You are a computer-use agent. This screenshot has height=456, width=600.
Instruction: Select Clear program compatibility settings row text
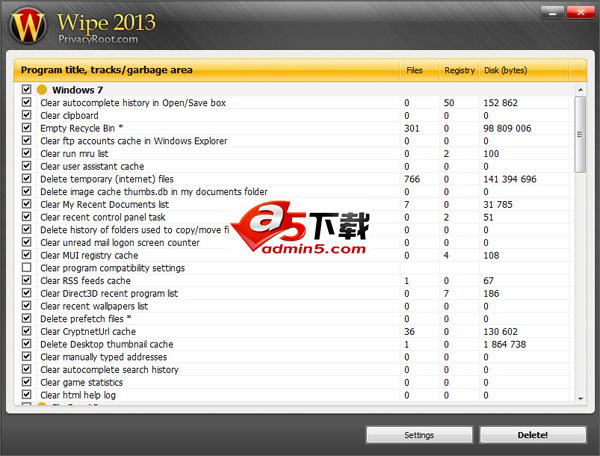coord(112,268)
